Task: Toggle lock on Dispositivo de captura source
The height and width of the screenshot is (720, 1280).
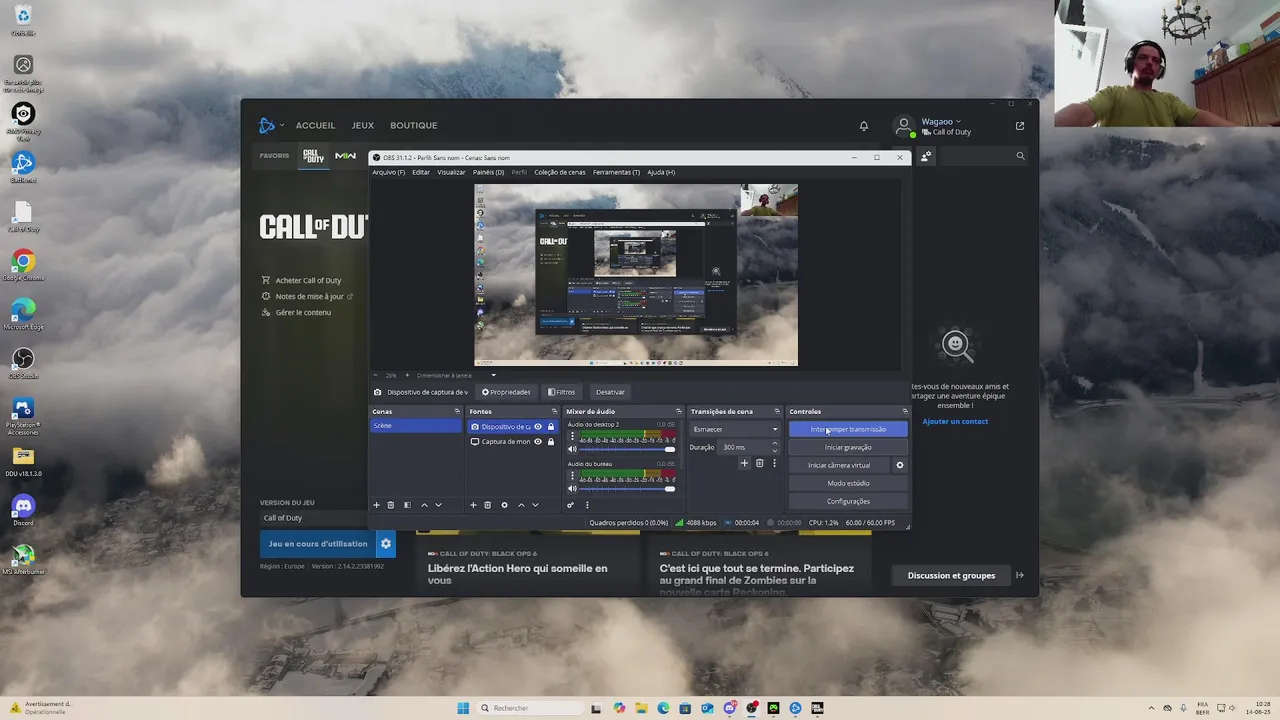Action: (551, 427)
